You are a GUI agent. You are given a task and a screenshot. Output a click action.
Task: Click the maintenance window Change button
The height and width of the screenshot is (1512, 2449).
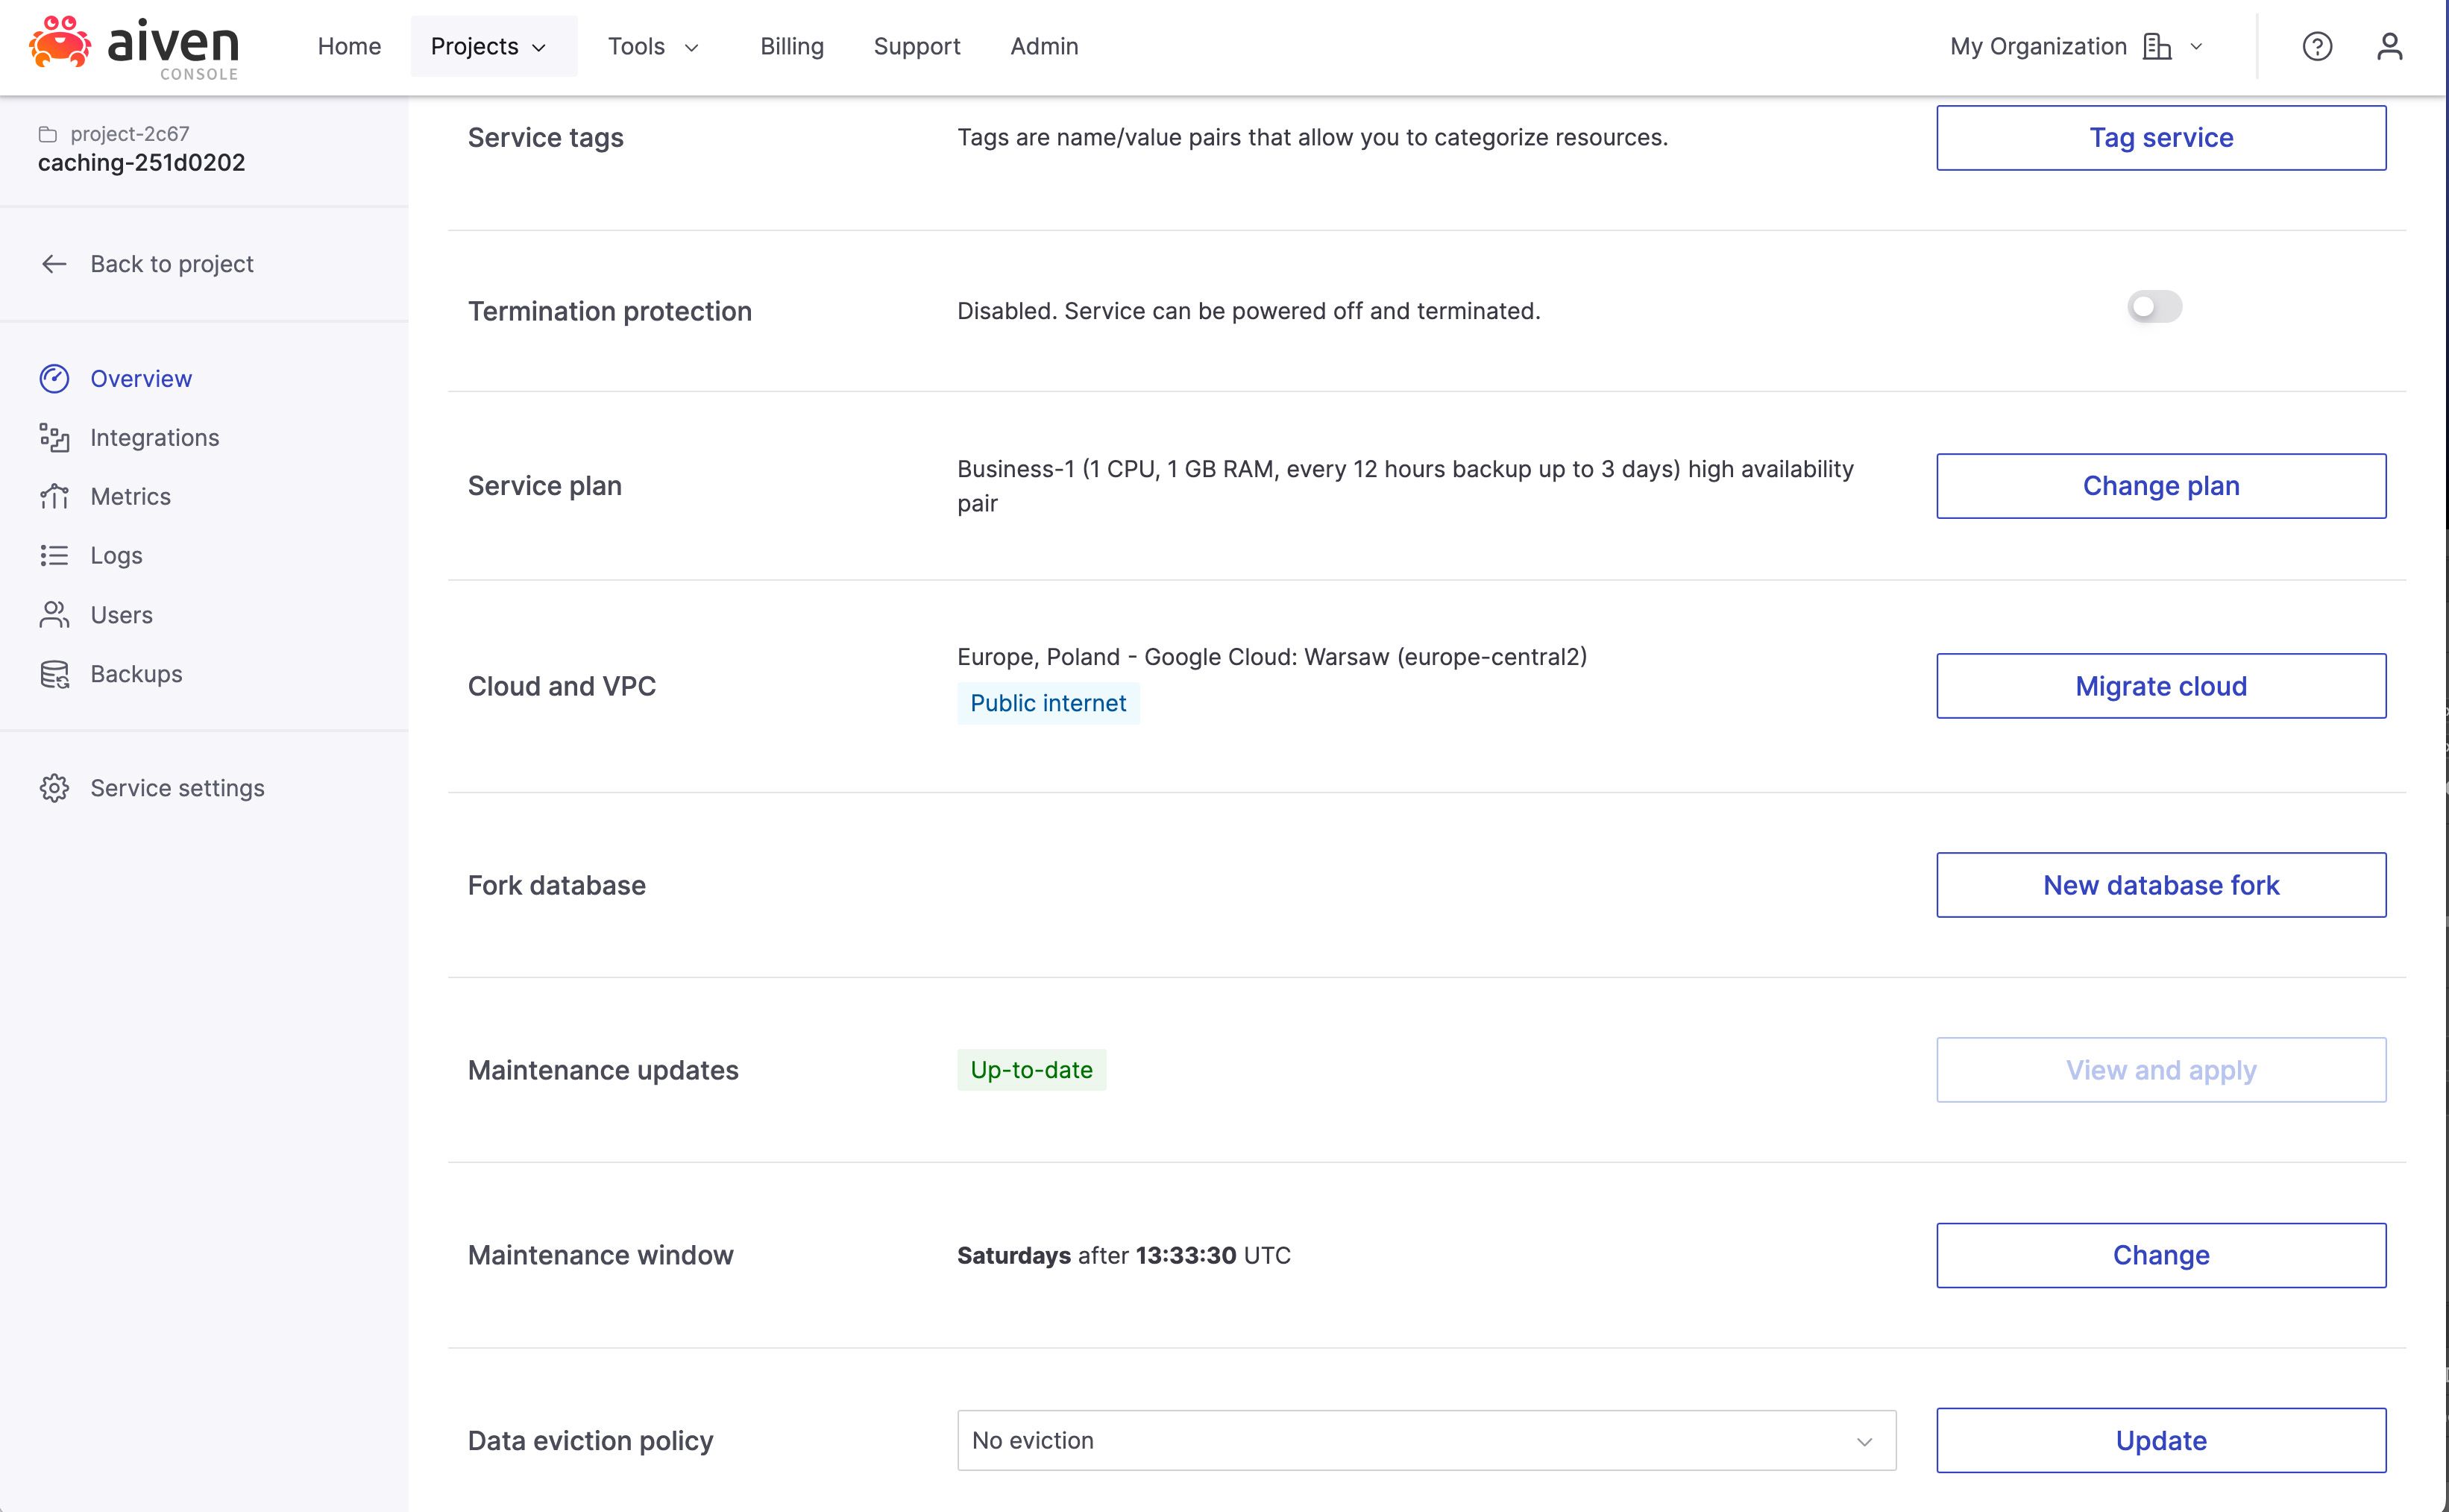pyautogui.click(x=2161, y=1255)
